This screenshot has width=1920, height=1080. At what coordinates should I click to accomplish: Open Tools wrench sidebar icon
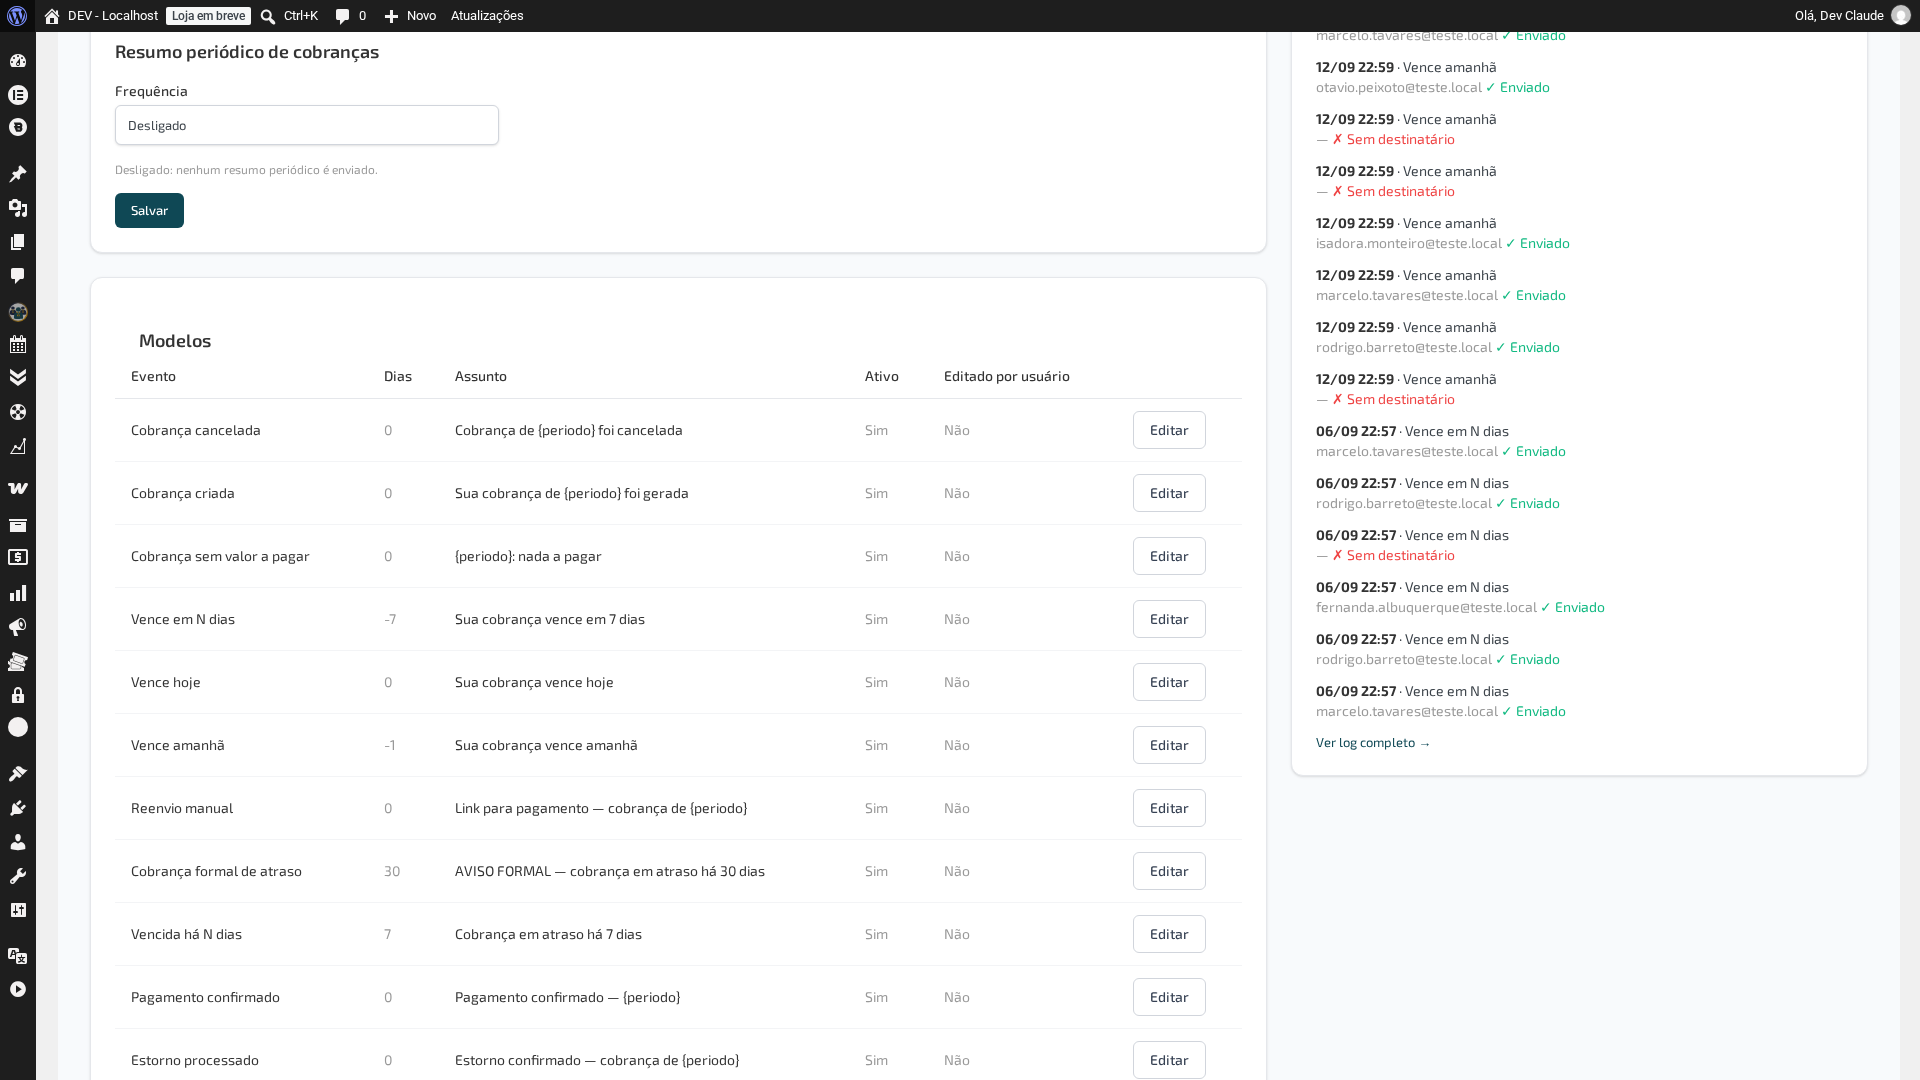click(18, 876)
